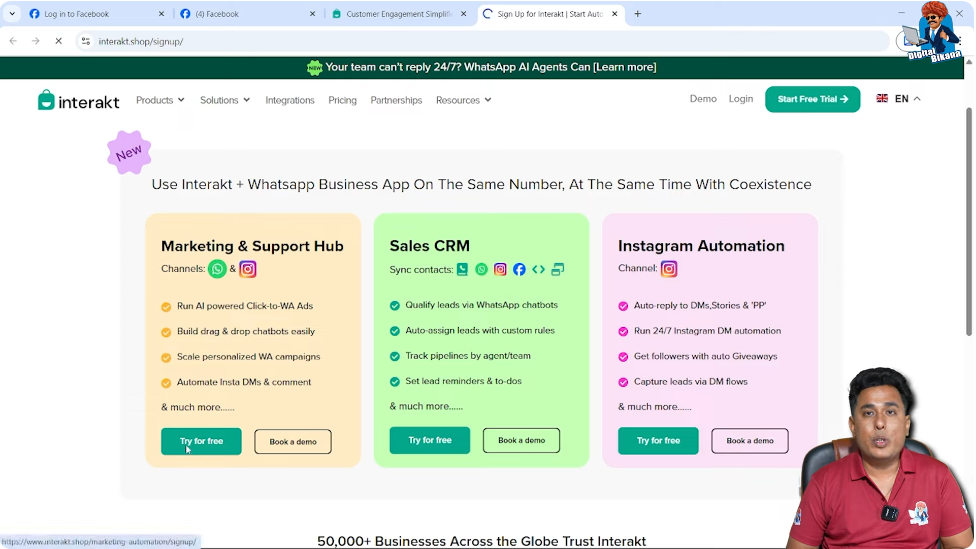Click Instagram icon in Instagram Automation card

(x=669, y=269)
